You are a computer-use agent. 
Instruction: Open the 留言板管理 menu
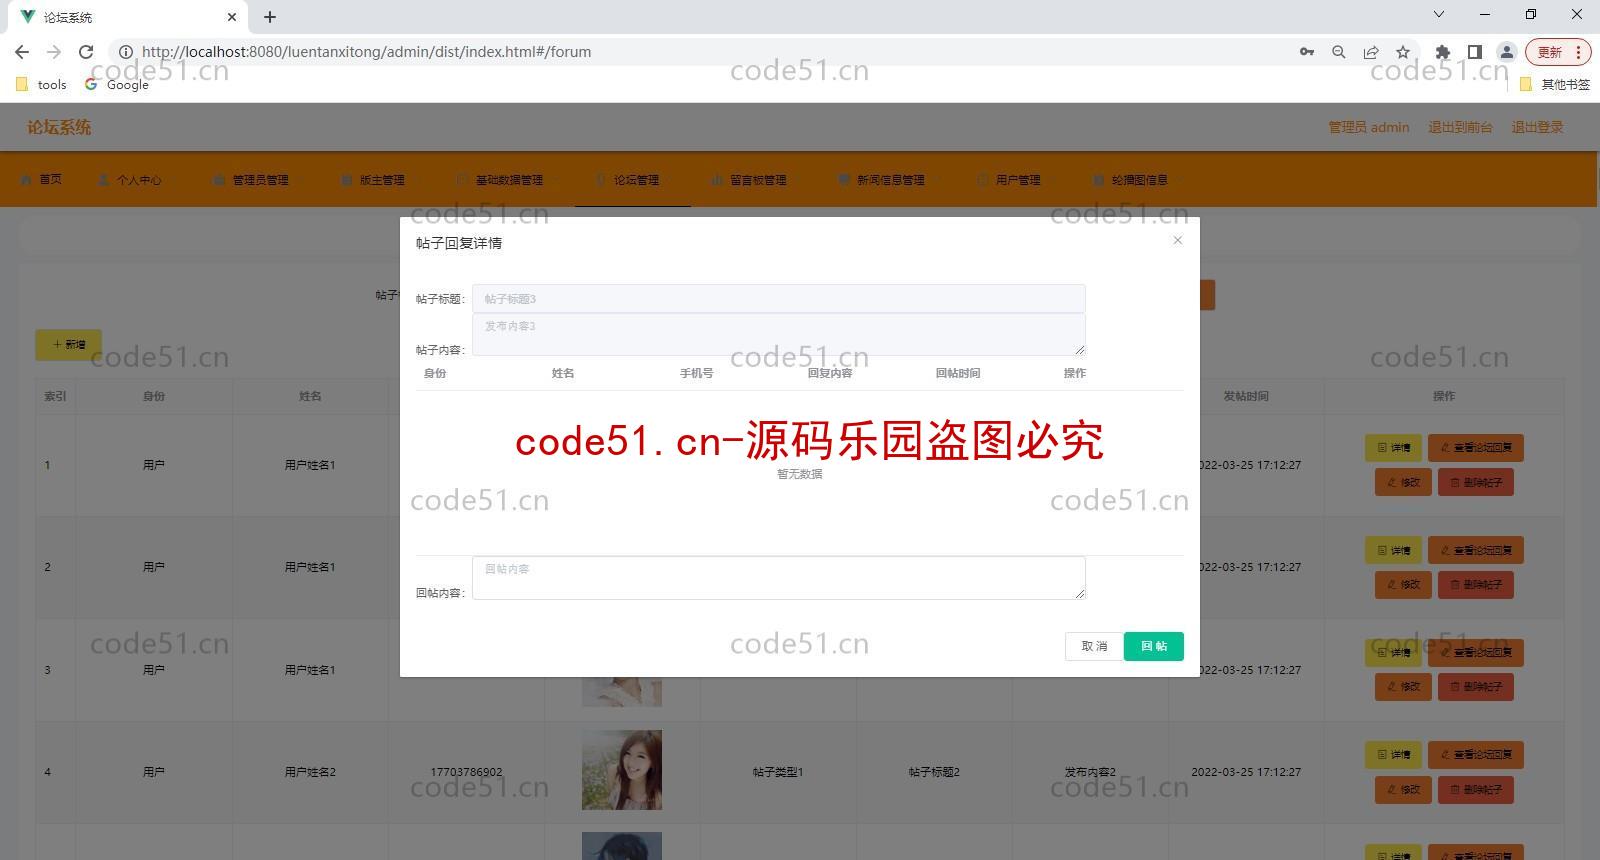[752, 180]
